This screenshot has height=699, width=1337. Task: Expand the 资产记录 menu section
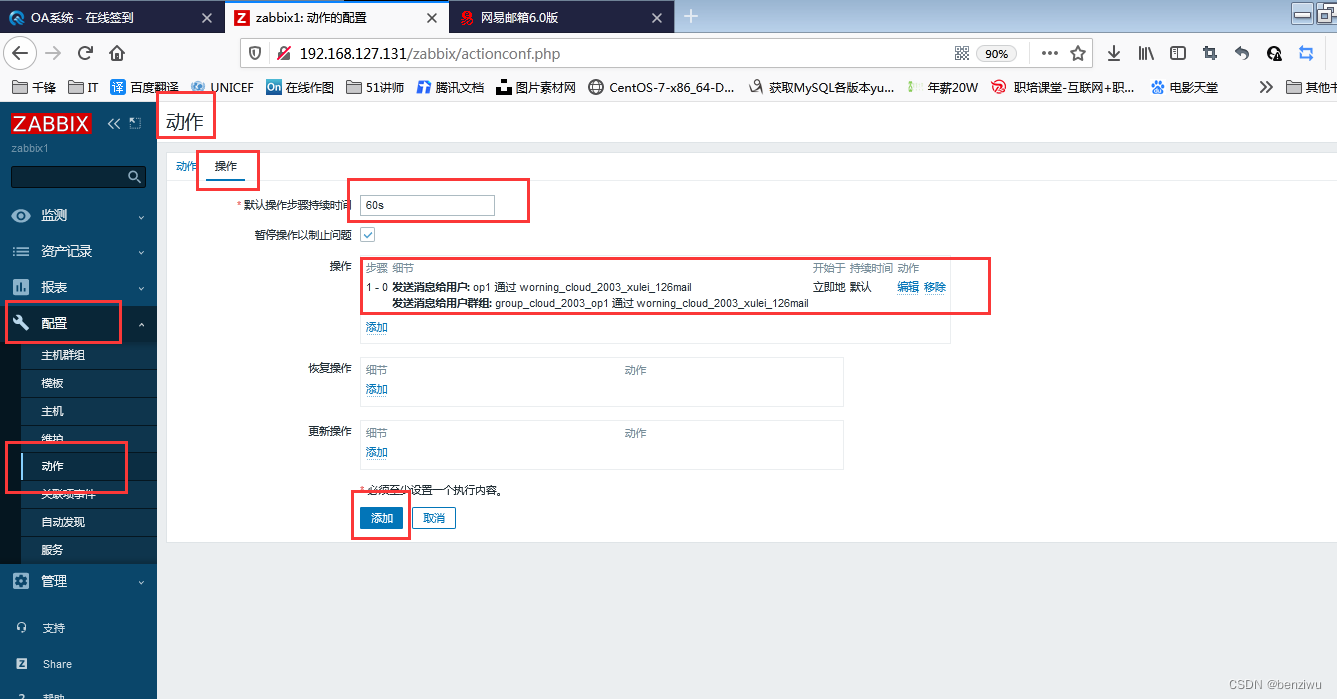point(78,252)
